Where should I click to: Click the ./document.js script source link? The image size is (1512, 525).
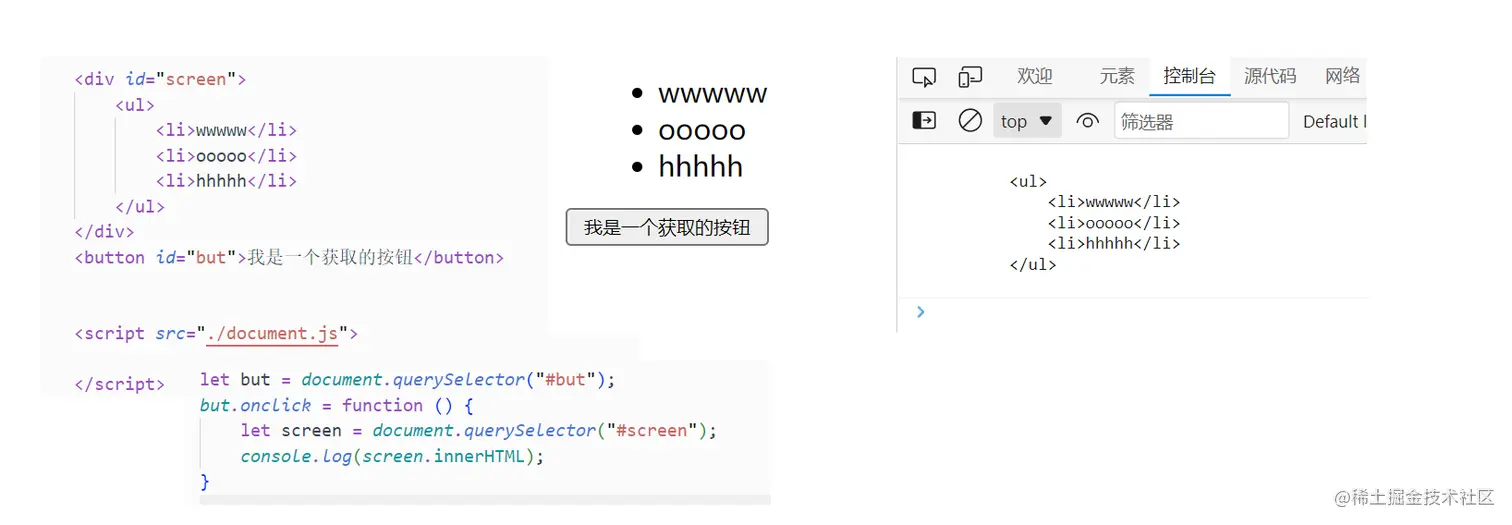coord(272,334)
